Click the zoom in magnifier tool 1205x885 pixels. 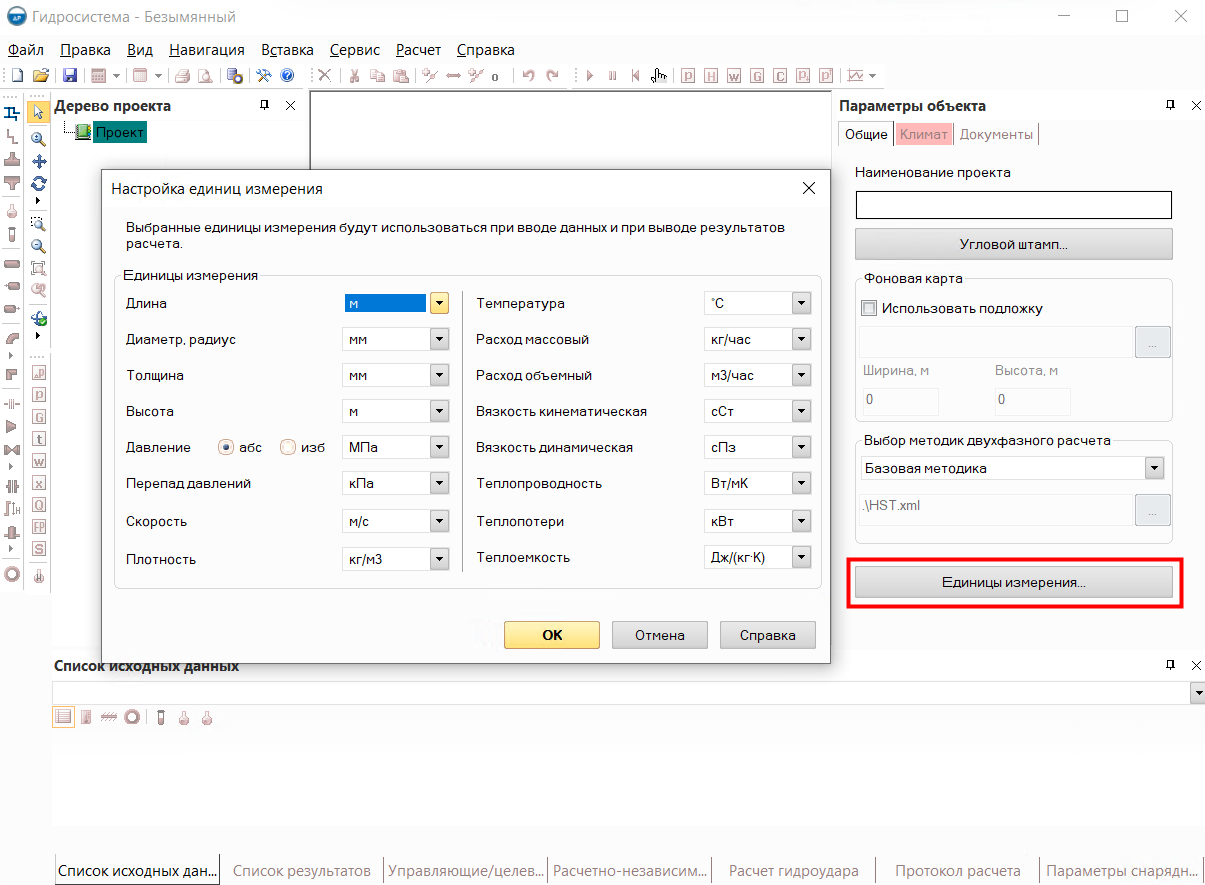point(38,138)
